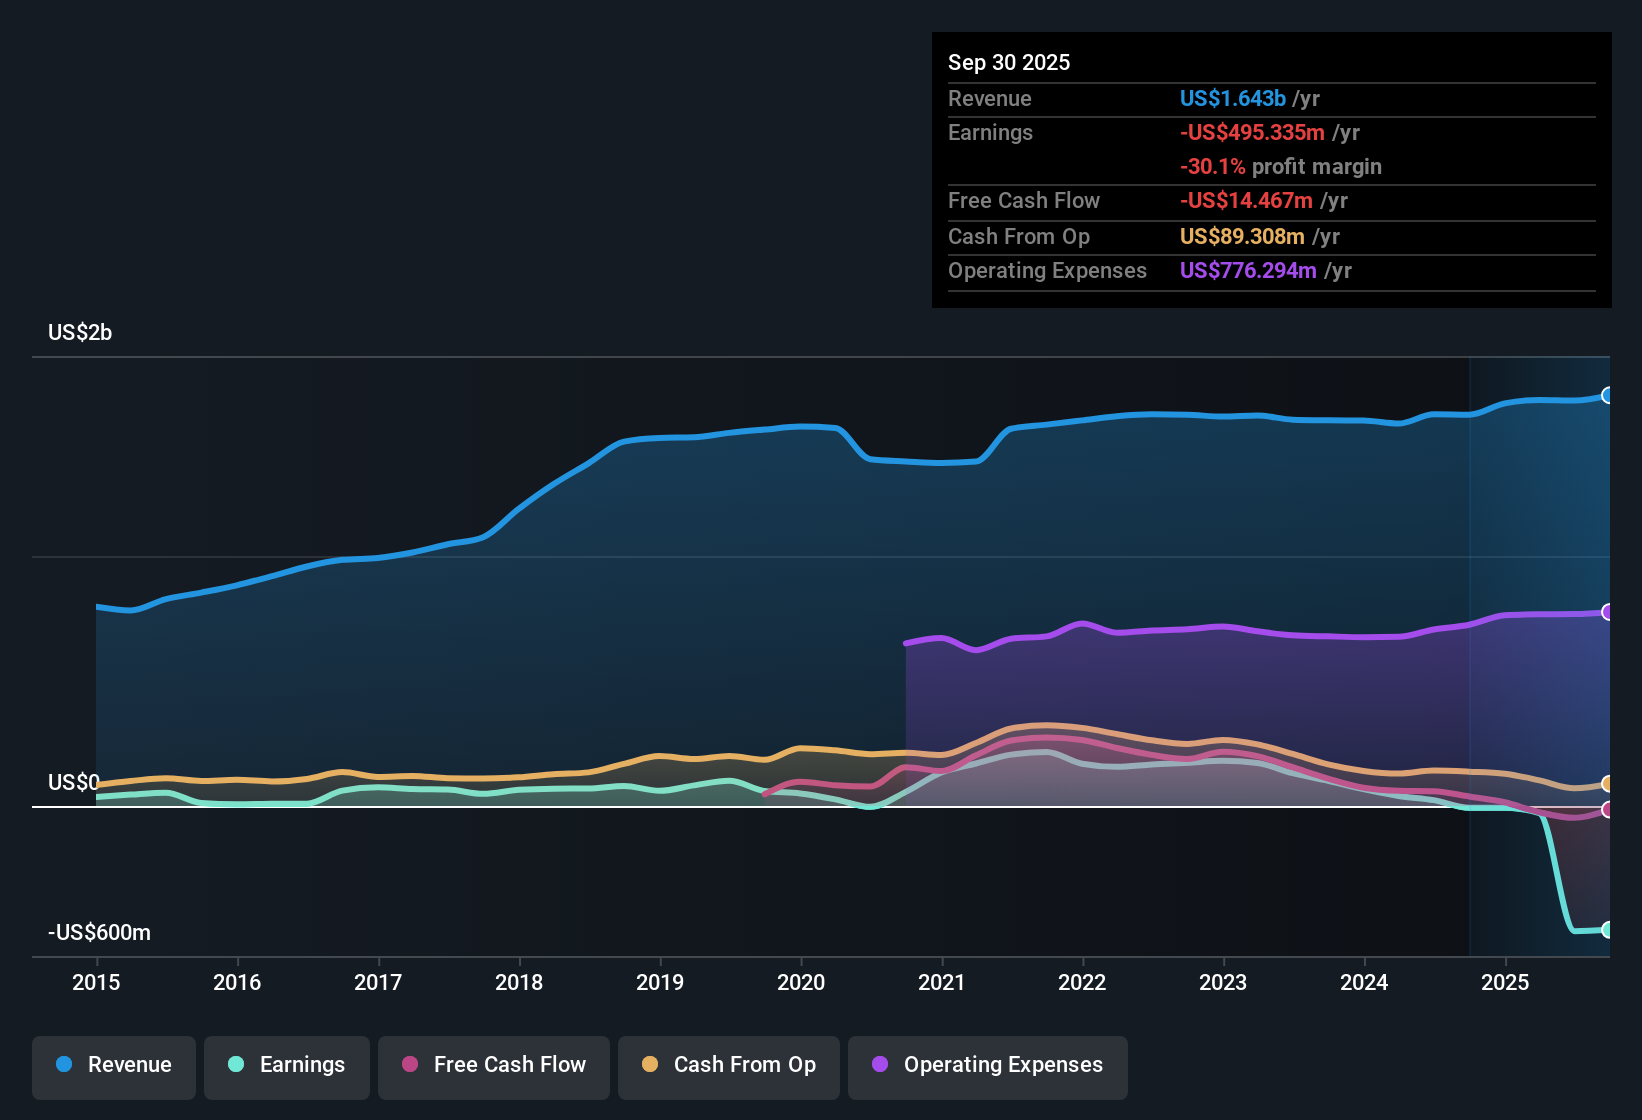Expand the Operating Expenses legend entry
Image resolution: width=1642 pixels, height=1120 pixels.
pos(987,1065)
